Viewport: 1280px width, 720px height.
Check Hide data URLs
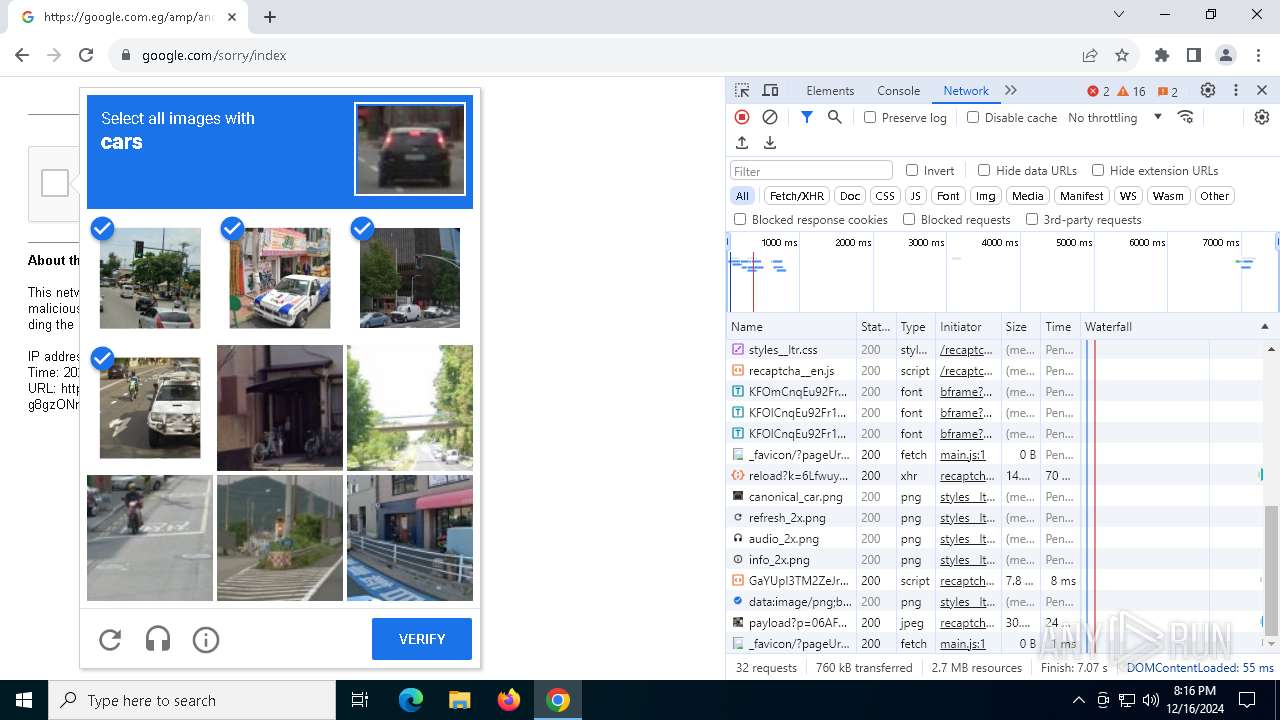(984, 170)
